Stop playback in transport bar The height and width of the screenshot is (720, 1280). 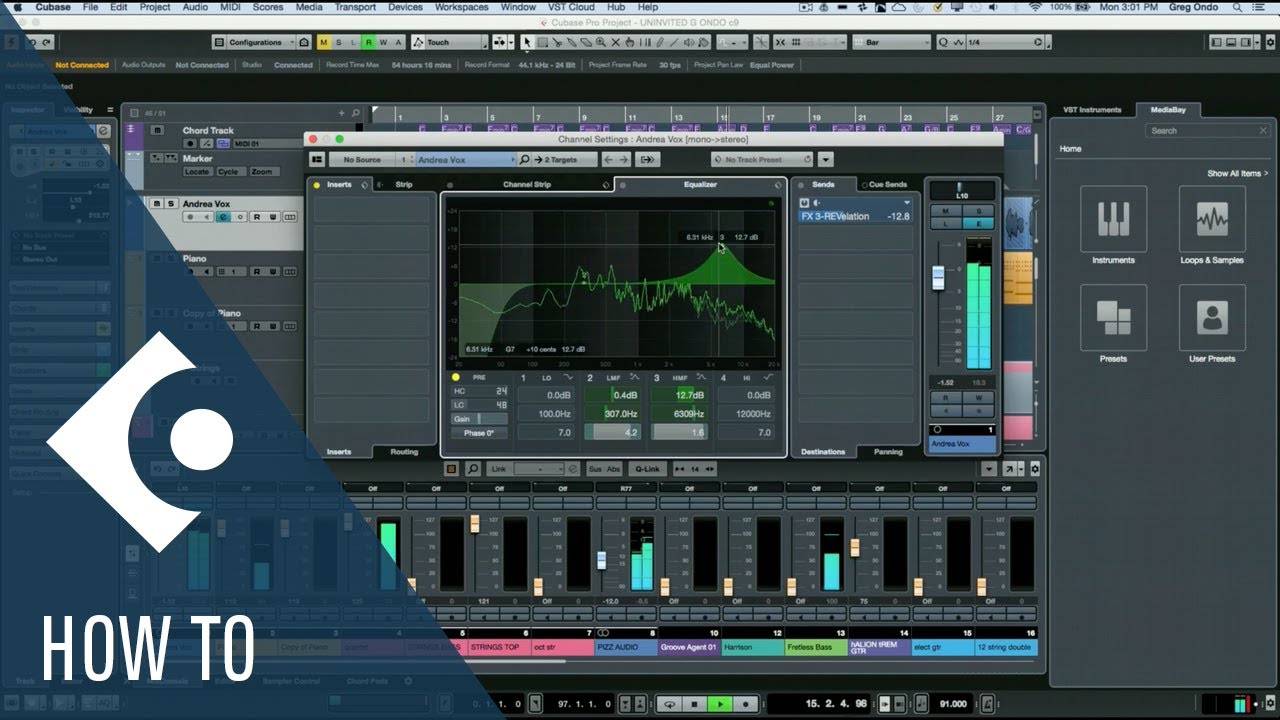coord(696,704)
